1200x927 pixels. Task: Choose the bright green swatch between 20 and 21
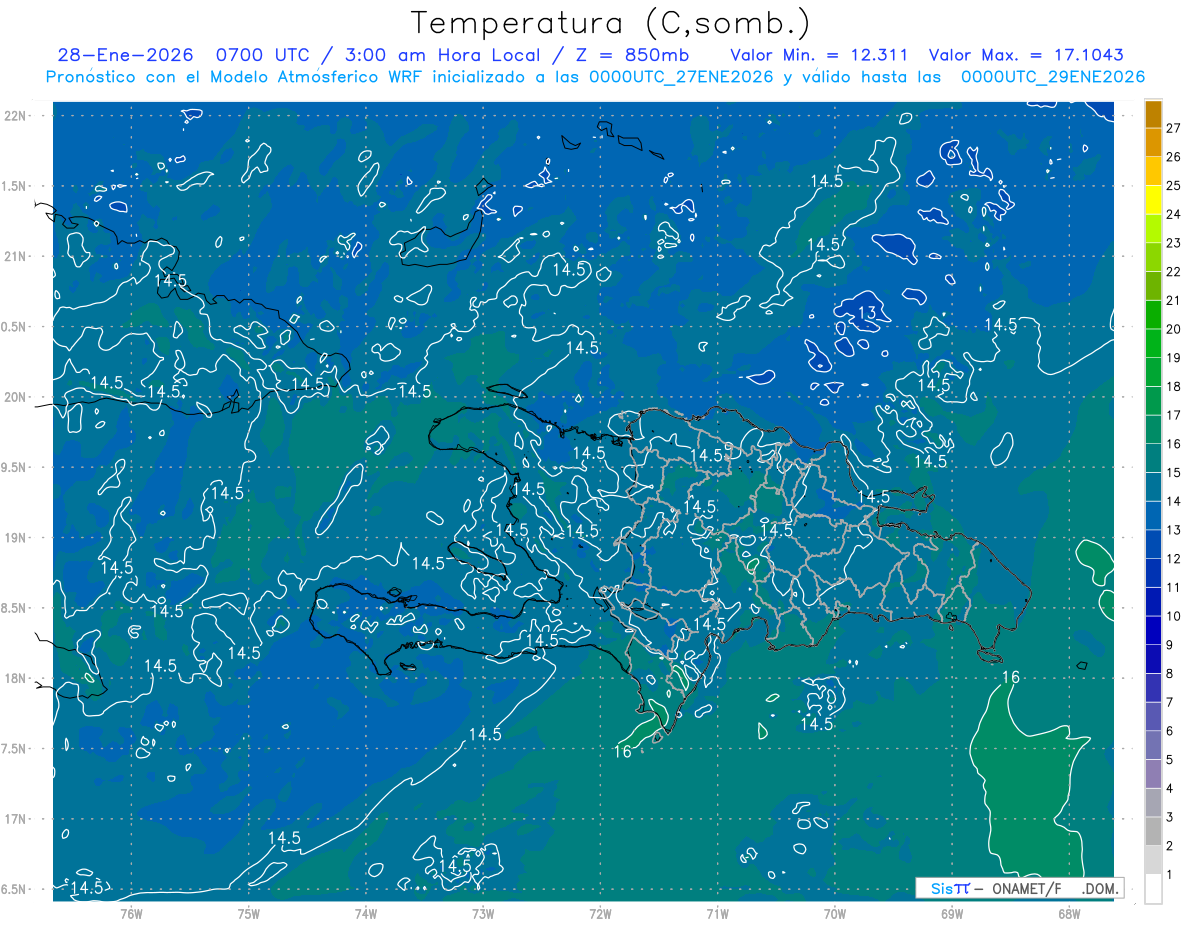(x=1153, y=315)
